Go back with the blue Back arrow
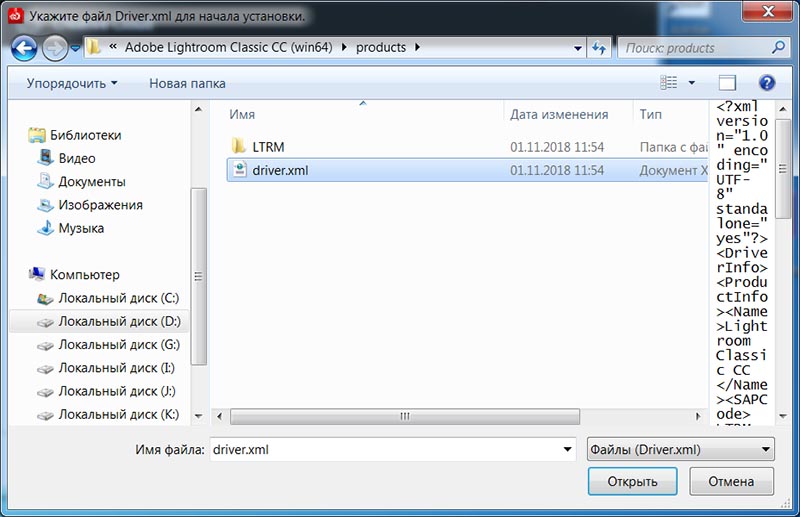This screenshot has width=800, height=517. point(23,48)
